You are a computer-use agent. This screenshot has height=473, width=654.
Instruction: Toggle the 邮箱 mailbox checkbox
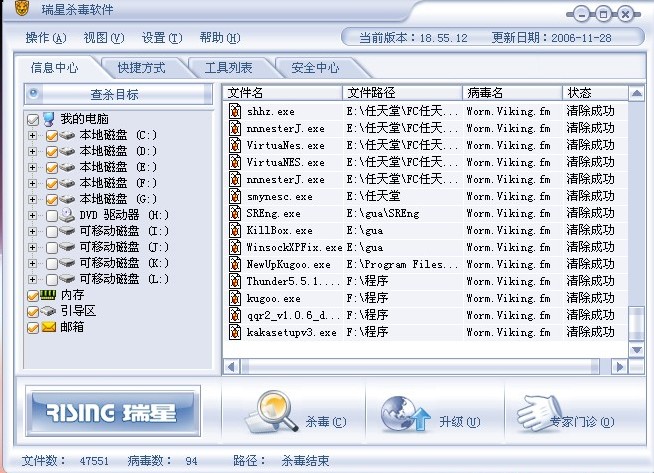click(33, 328)
